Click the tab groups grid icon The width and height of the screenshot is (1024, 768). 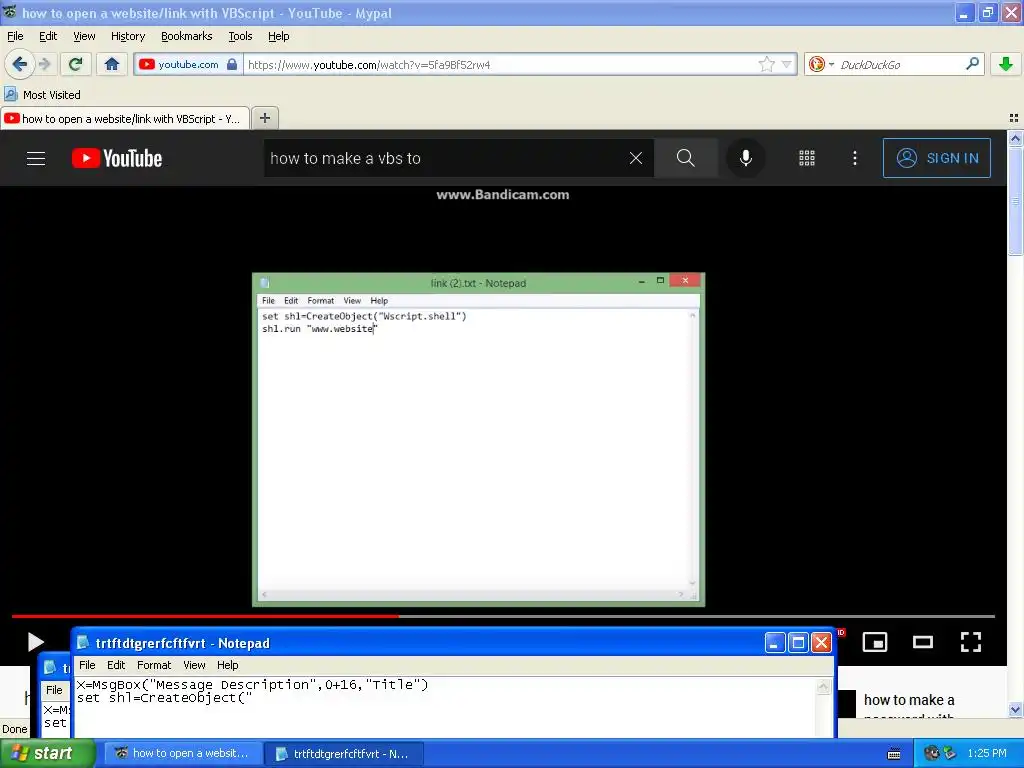[x=1014, y=118]
